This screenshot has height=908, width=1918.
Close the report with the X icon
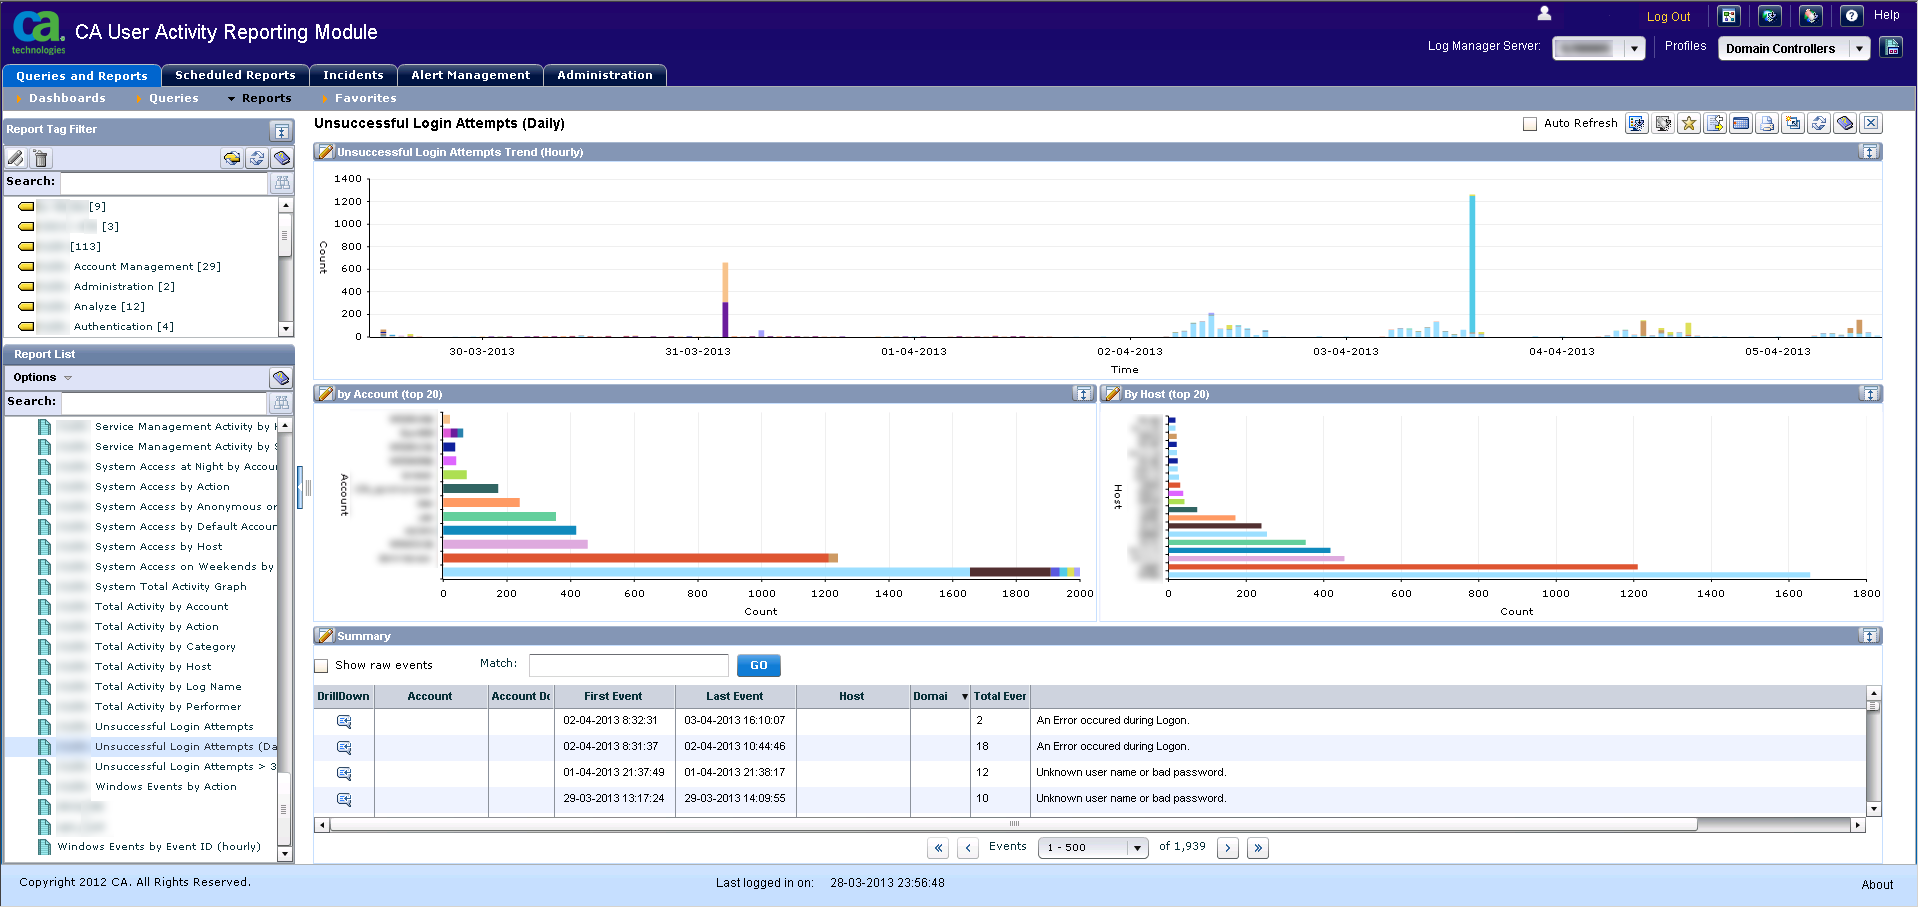coord(1871,123)
